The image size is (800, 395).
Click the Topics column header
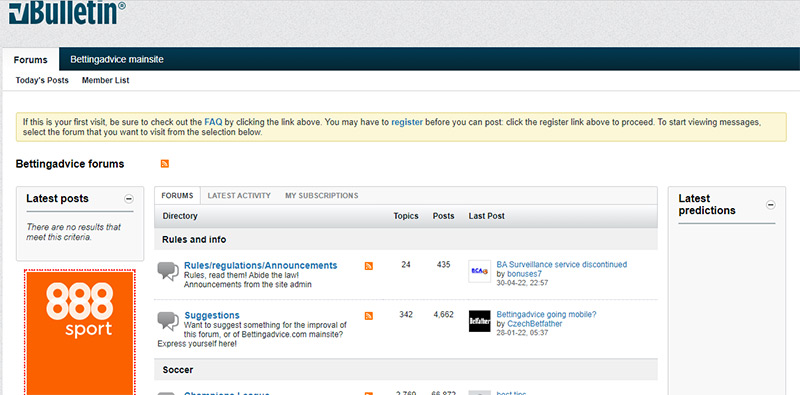(406, 216)
